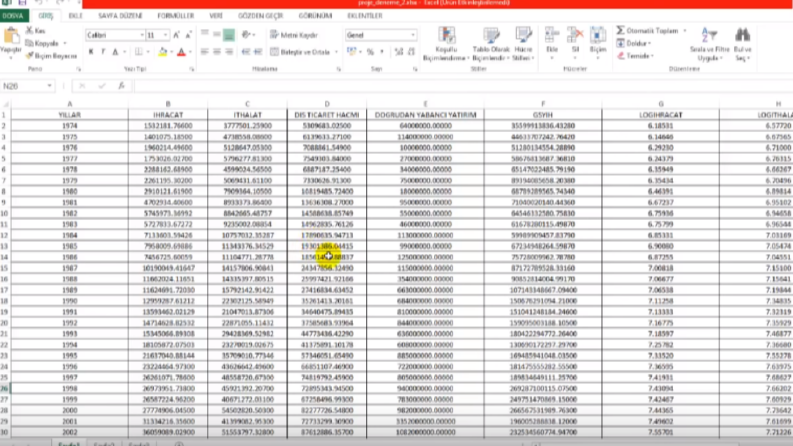Open the Calibri font name dropdown

[x=142, y=35]
